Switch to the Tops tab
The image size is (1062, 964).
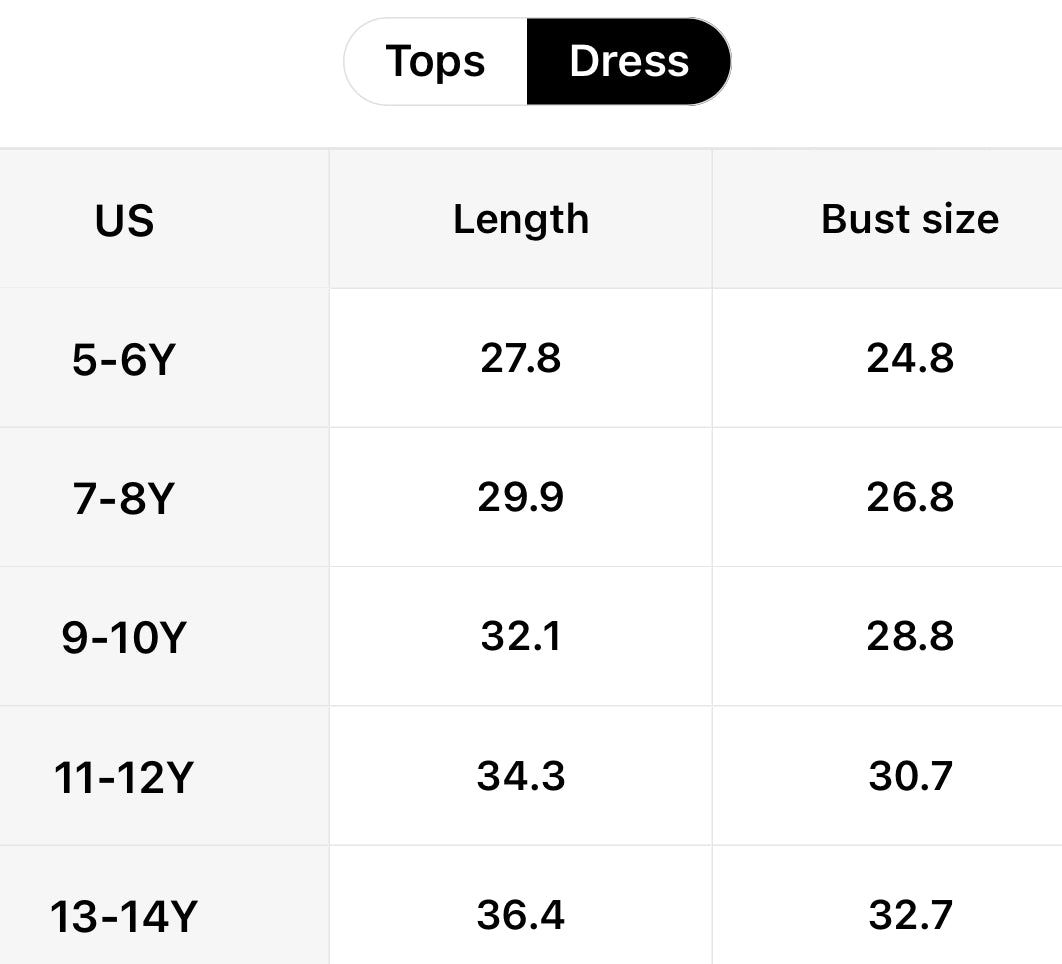point(433,61)
